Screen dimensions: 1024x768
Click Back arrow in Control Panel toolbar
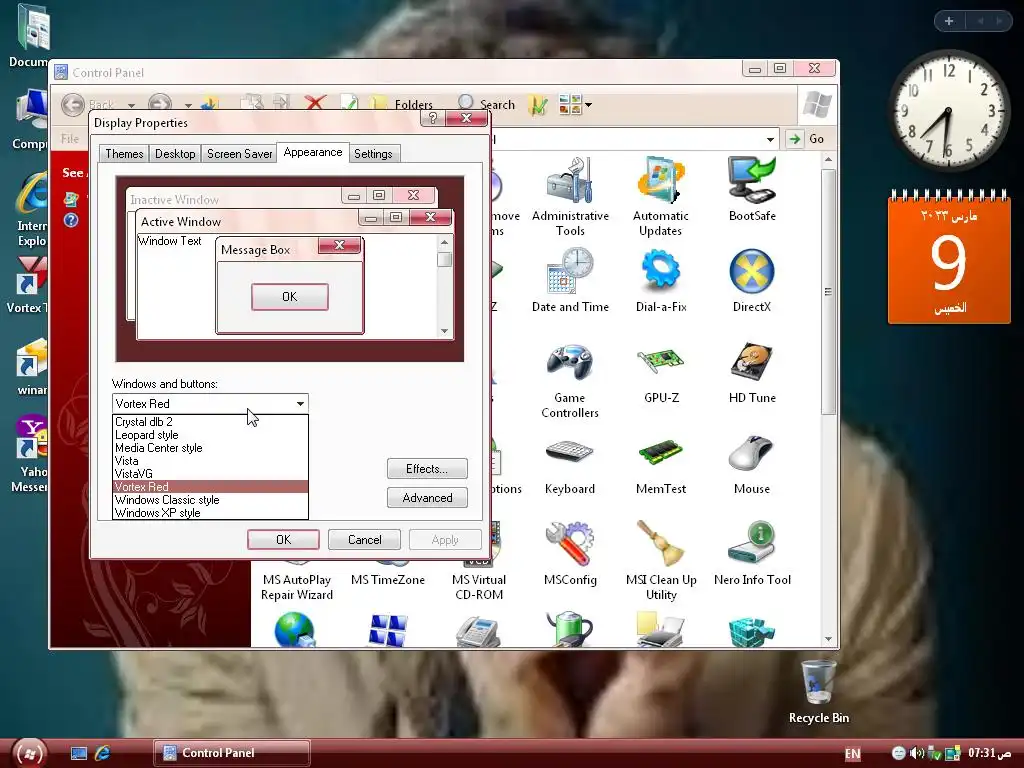tap(73, 104)
